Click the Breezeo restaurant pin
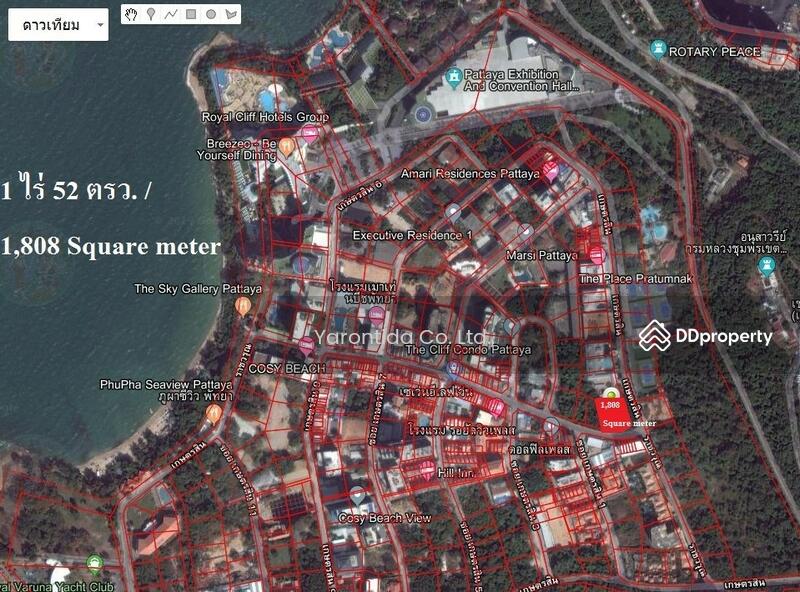This screenshot has height=592, width=800. tap(286, 146)
